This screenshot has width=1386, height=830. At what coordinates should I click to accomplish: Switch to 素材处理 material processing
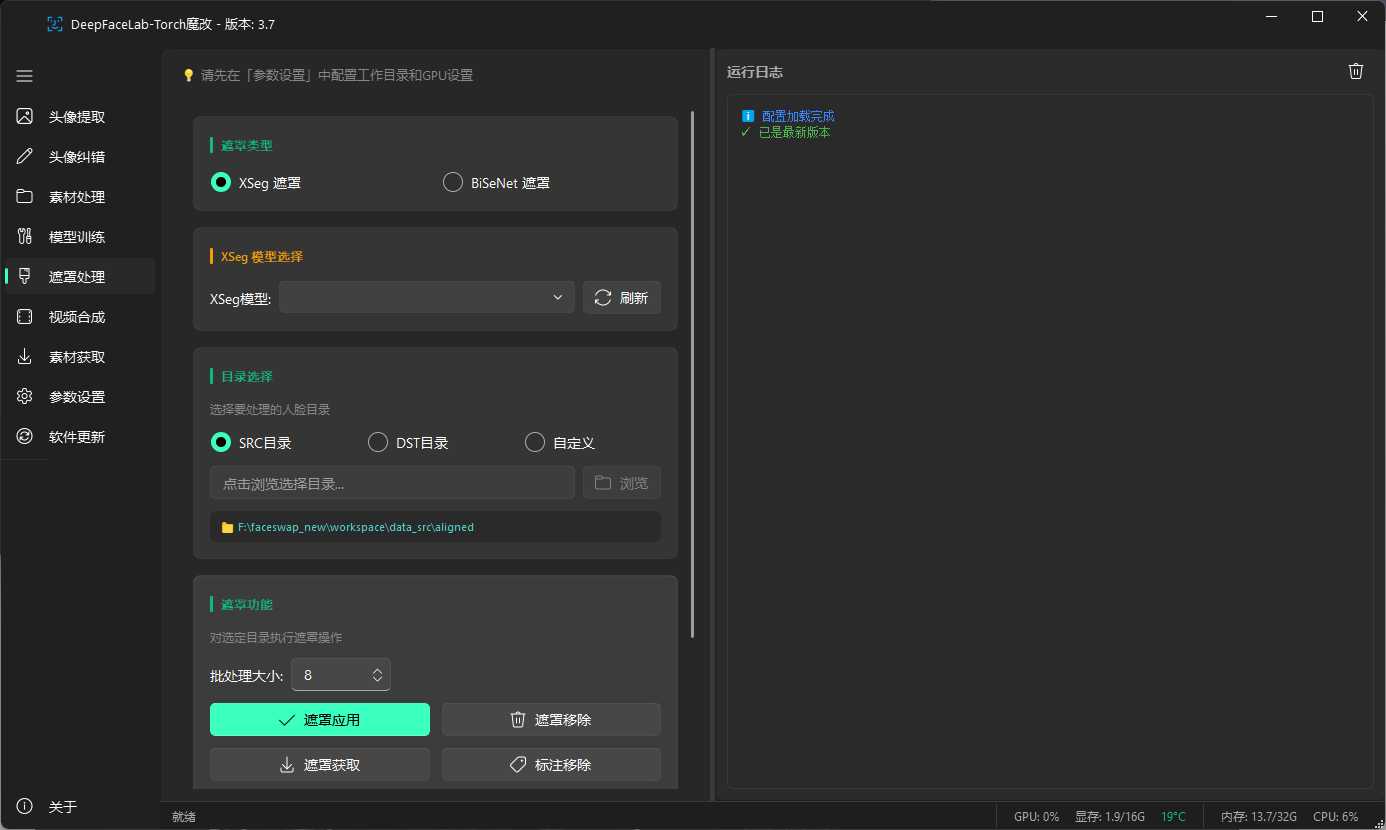pyautogui.click(x=77, y=197)
